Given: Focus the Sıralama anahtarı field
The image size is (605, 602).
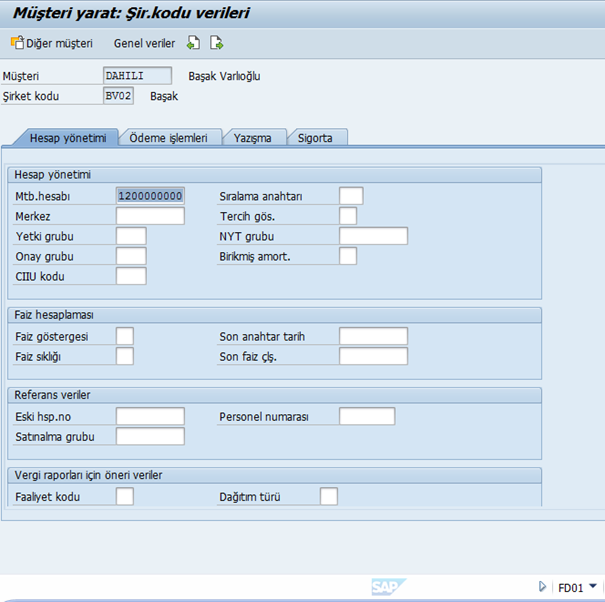Looking at the screenshot, I should [351, 196].
